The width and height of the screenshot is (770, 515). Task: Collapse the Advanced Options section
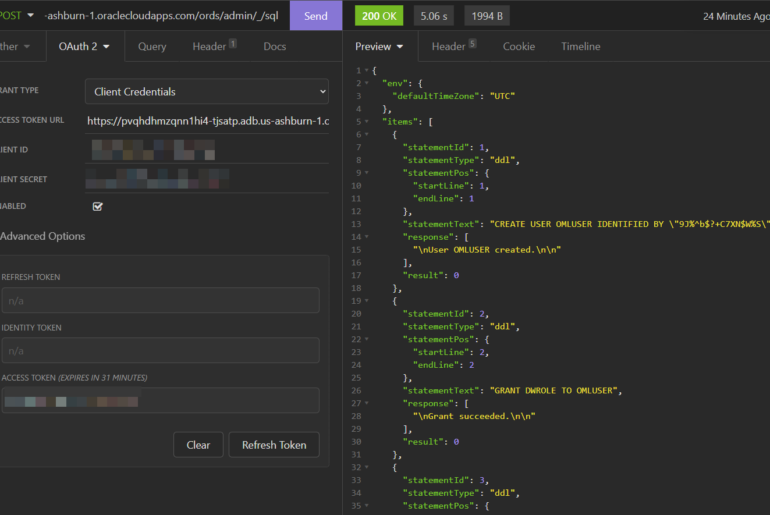[x=43, y=236]
